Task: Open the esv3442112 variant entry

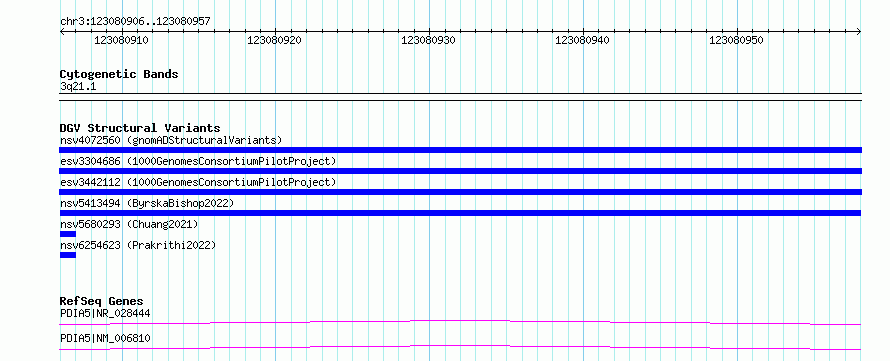Action: pos(198,182)
